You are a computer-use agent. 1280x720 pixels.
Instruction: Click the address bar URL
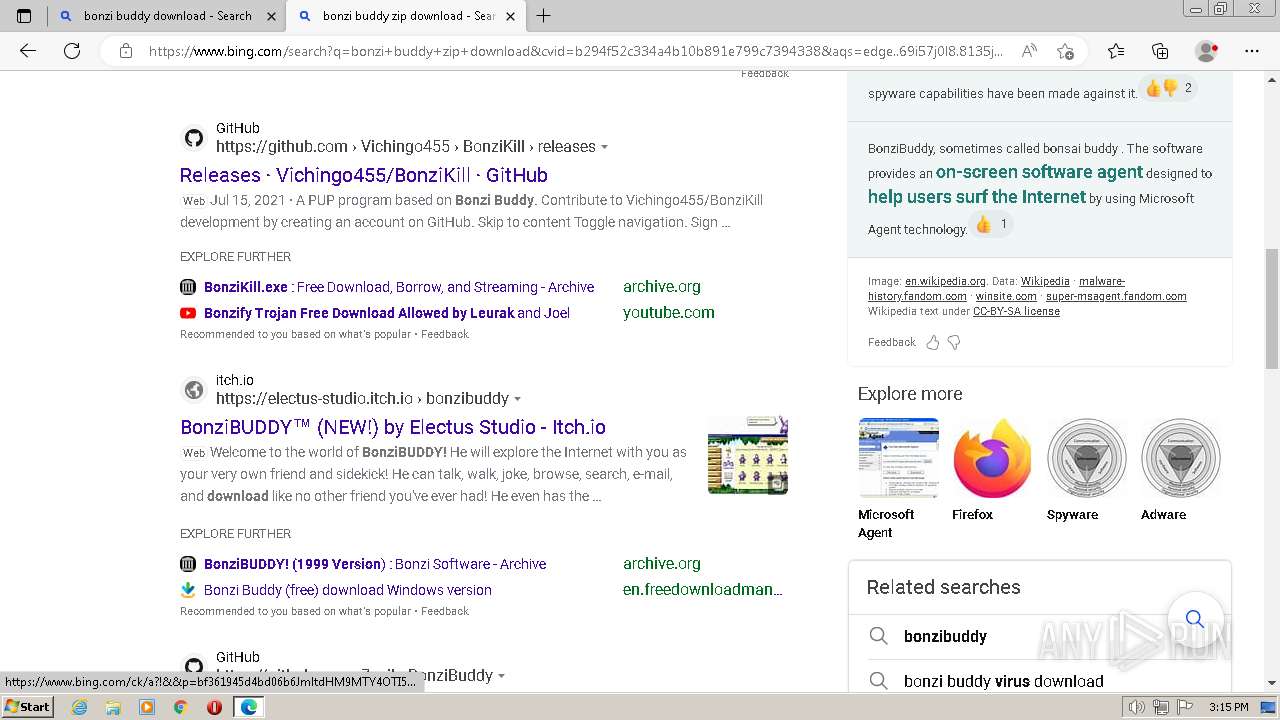click(x=575, y=51)
